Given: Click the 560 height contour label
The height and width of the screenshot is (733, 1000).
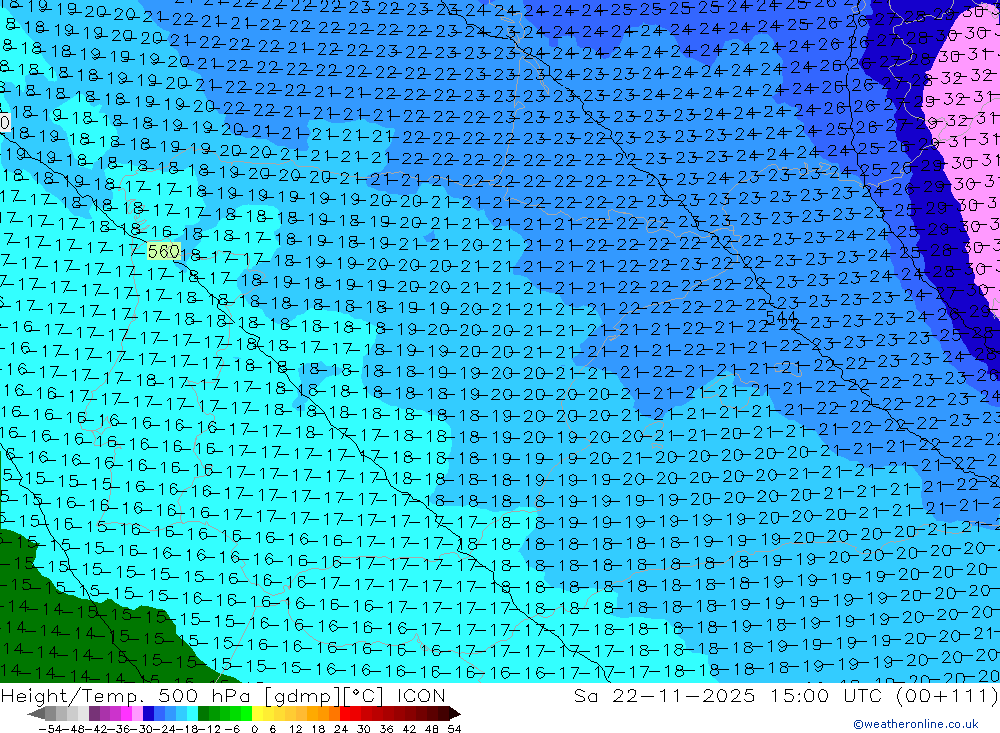Looking at the screenshot, I should point(164,251).
